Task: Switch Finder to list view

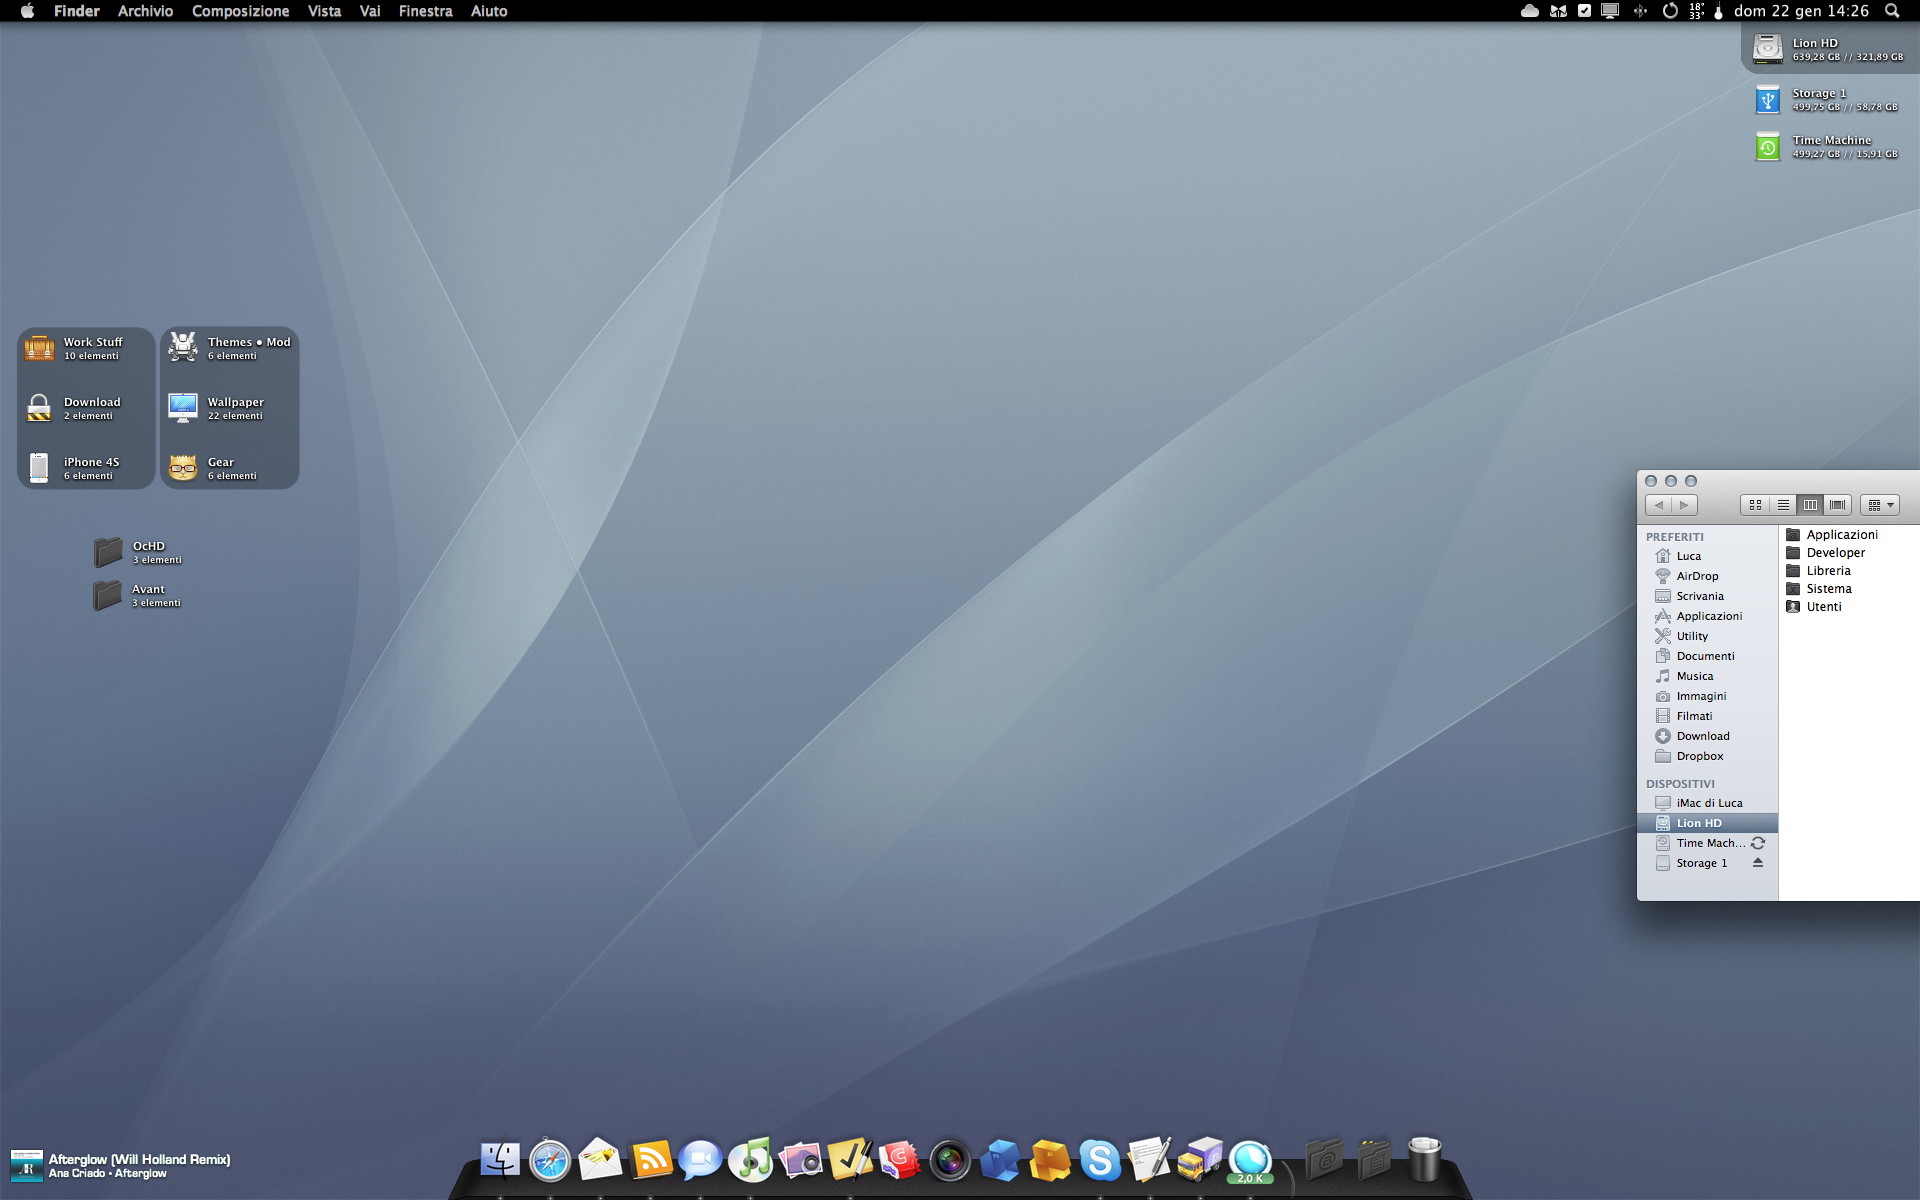Action: (1783, 505)
